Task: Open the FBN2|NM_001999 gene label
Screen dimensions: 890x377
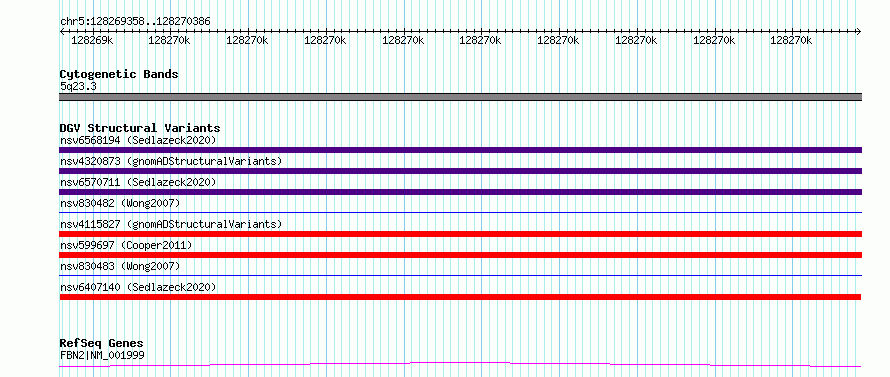Action: pyautogui.click(x=102, y=355)
